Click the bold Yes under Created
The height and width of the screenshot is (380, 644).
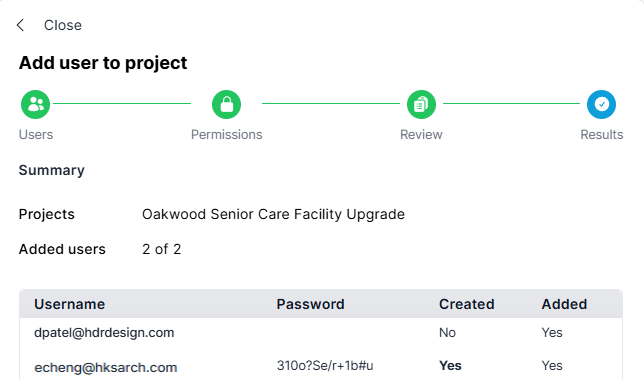click(450, 365)
